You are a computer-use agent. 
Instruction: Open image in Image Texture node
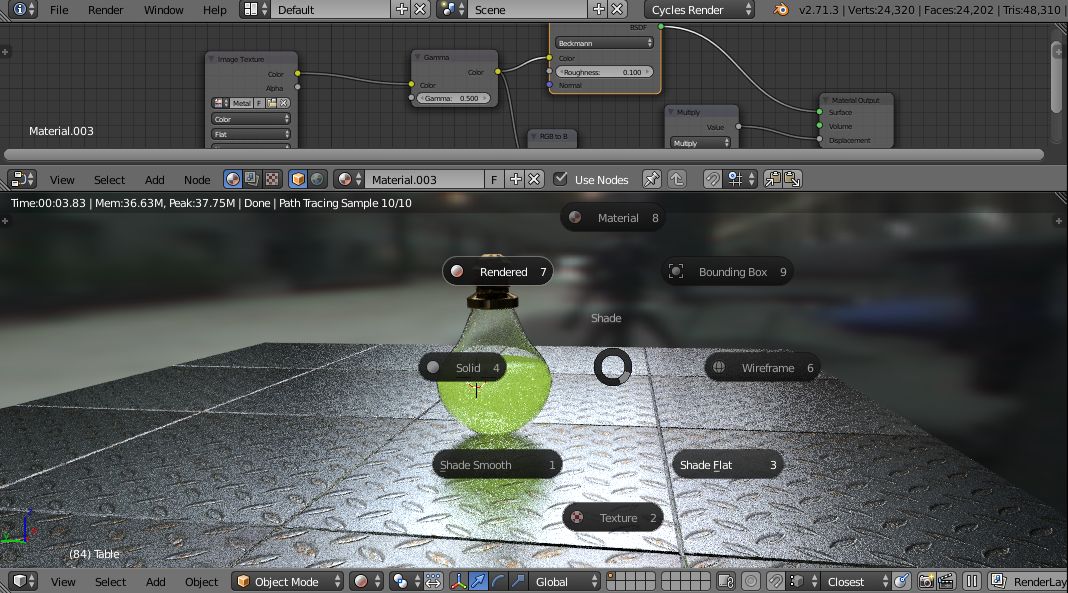272,103
